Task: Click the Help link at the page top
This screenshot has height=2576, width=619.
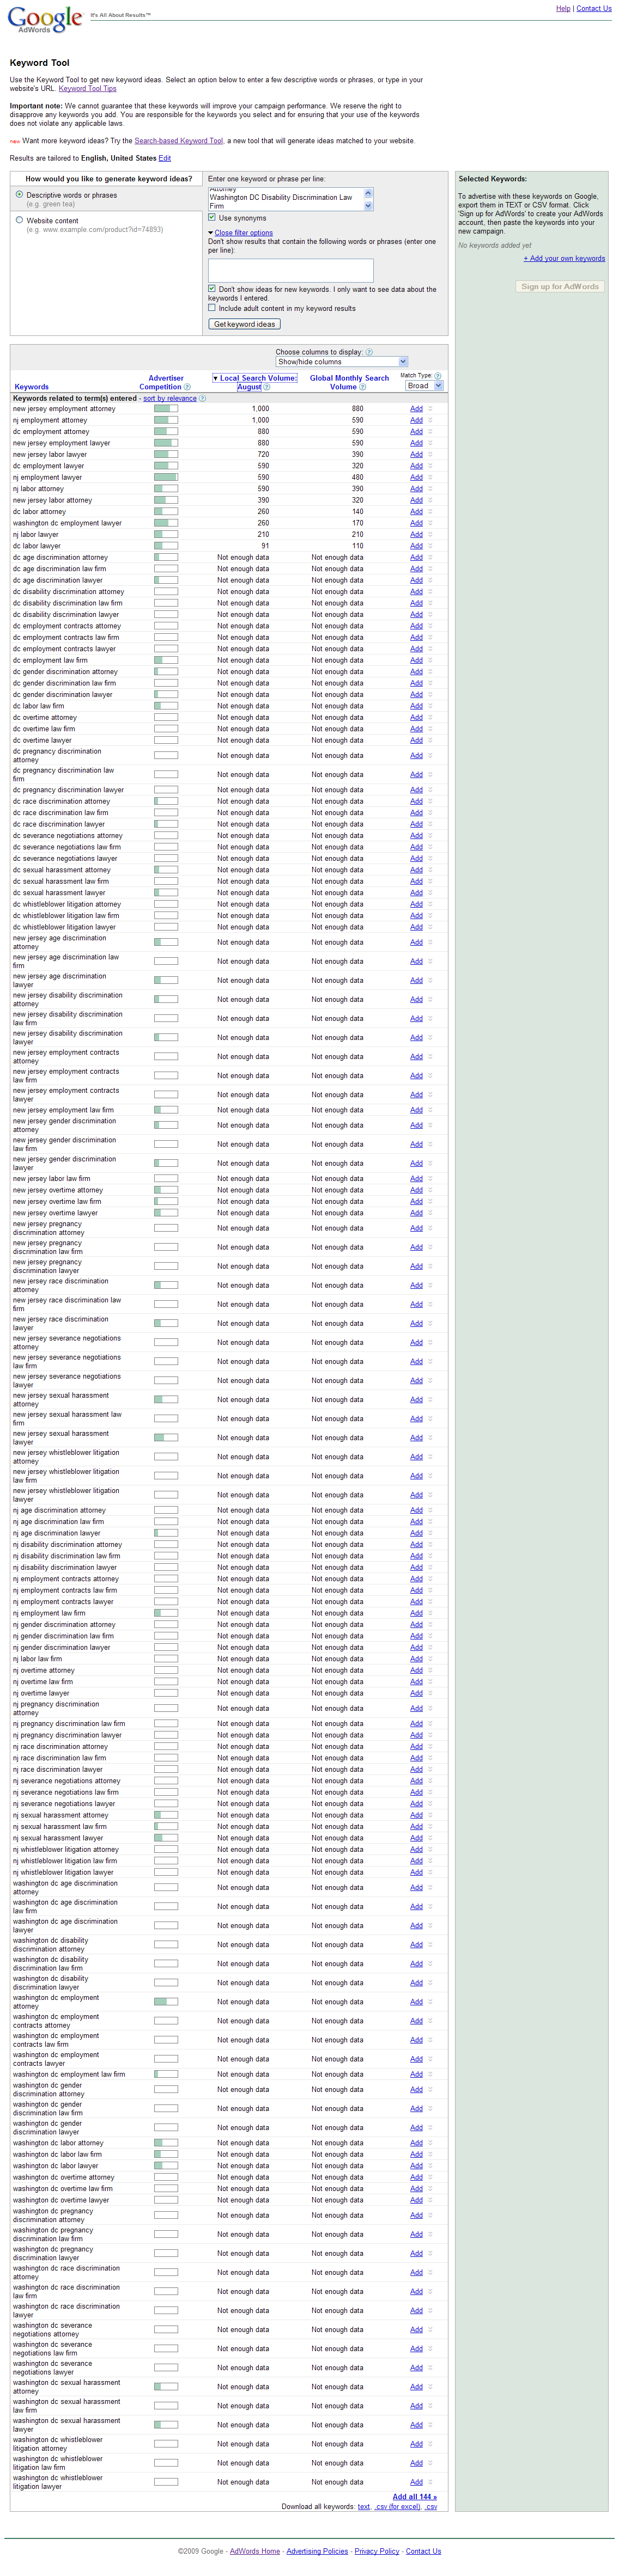Action: pyautogui.click(x=563, y=8)
